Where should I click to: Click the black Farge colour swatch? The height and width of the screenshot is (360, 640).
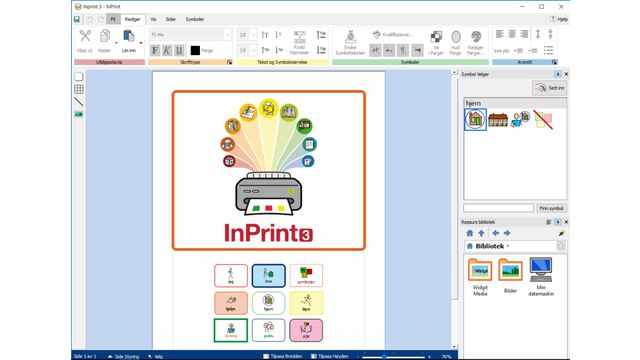195,50
